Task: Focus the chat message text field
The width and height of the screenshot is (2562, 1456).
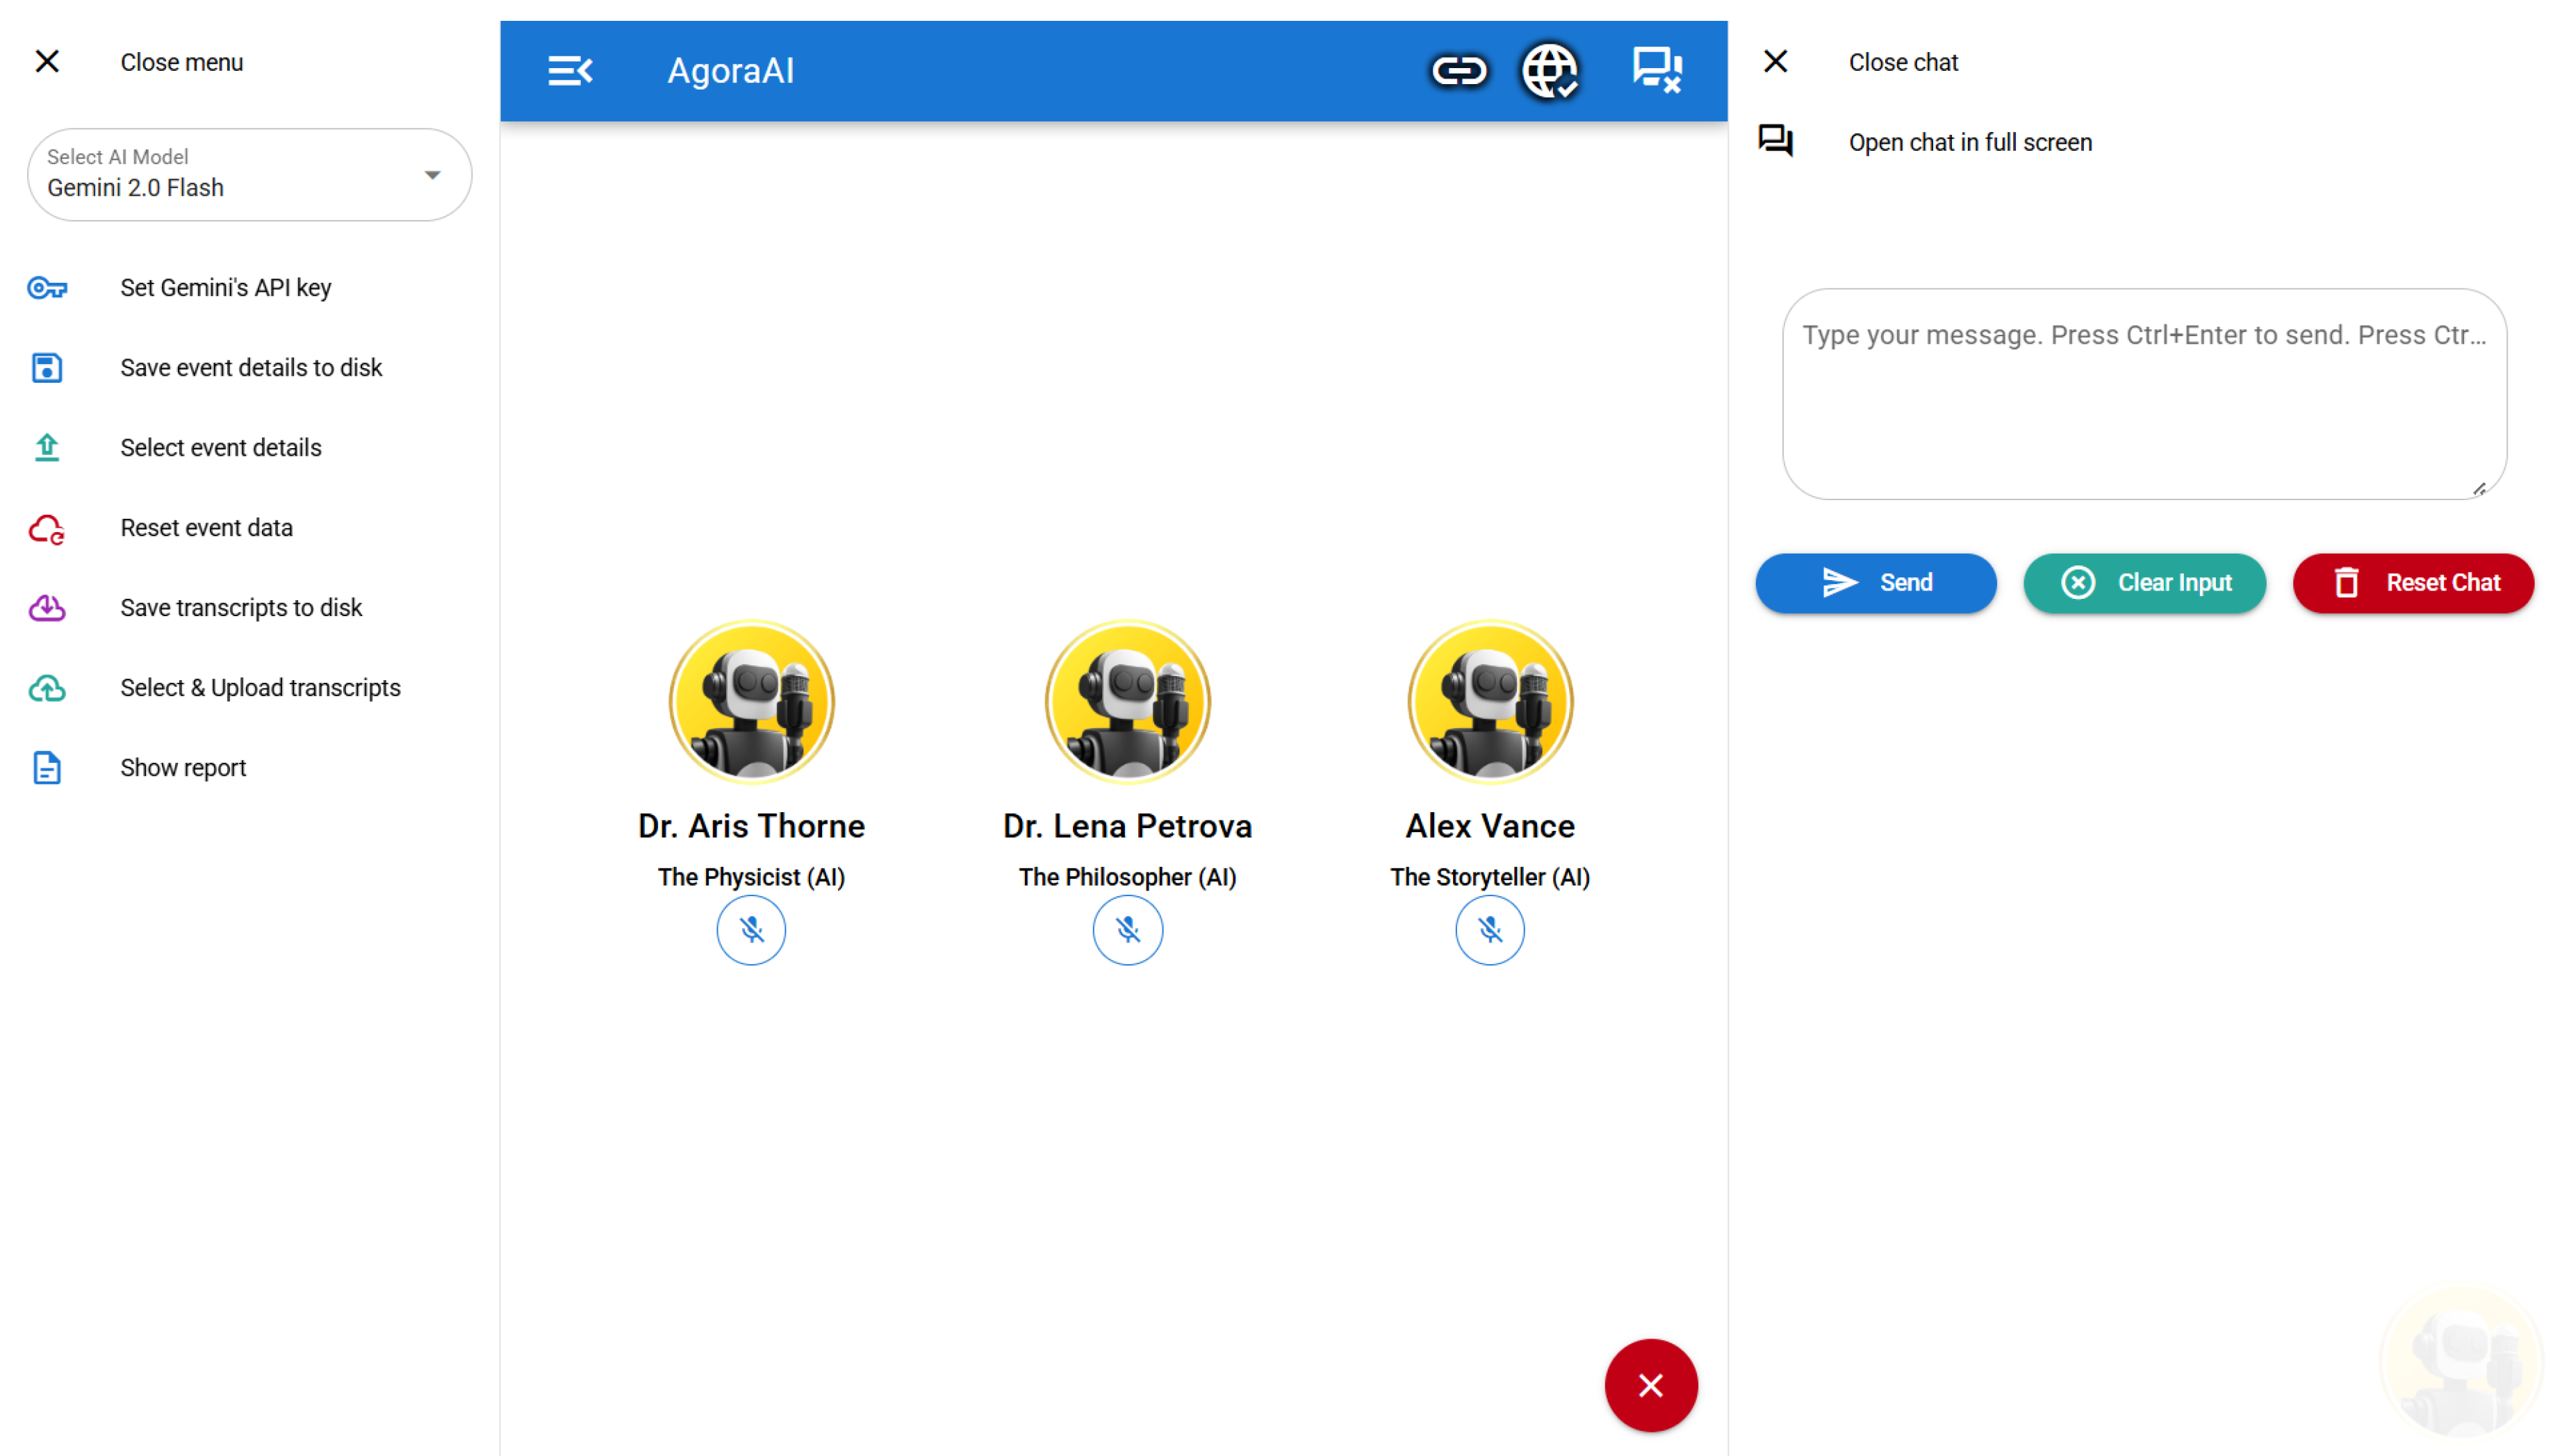Action: pos(2142,394)
